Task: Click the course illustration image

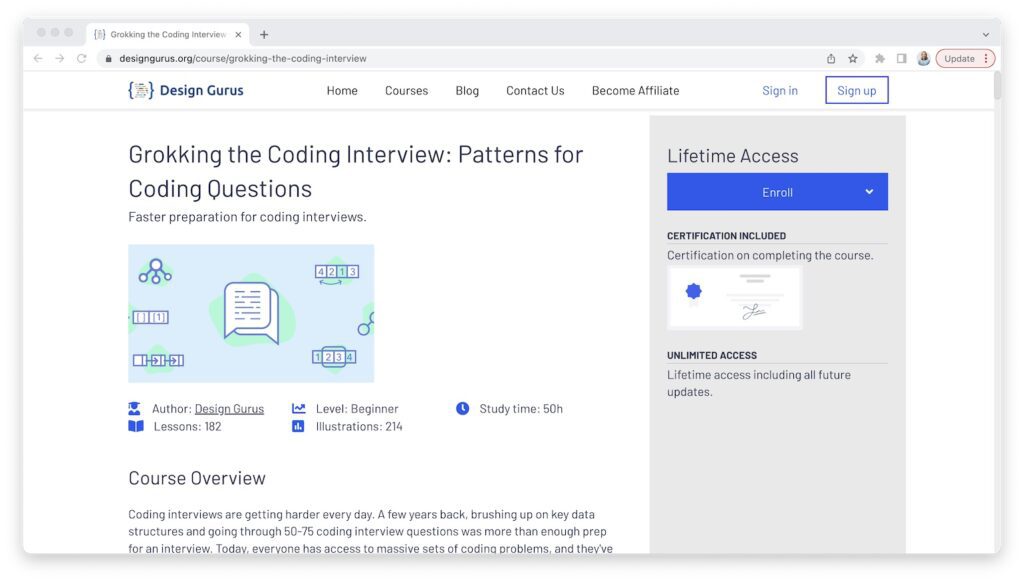Action: [251, 314]
